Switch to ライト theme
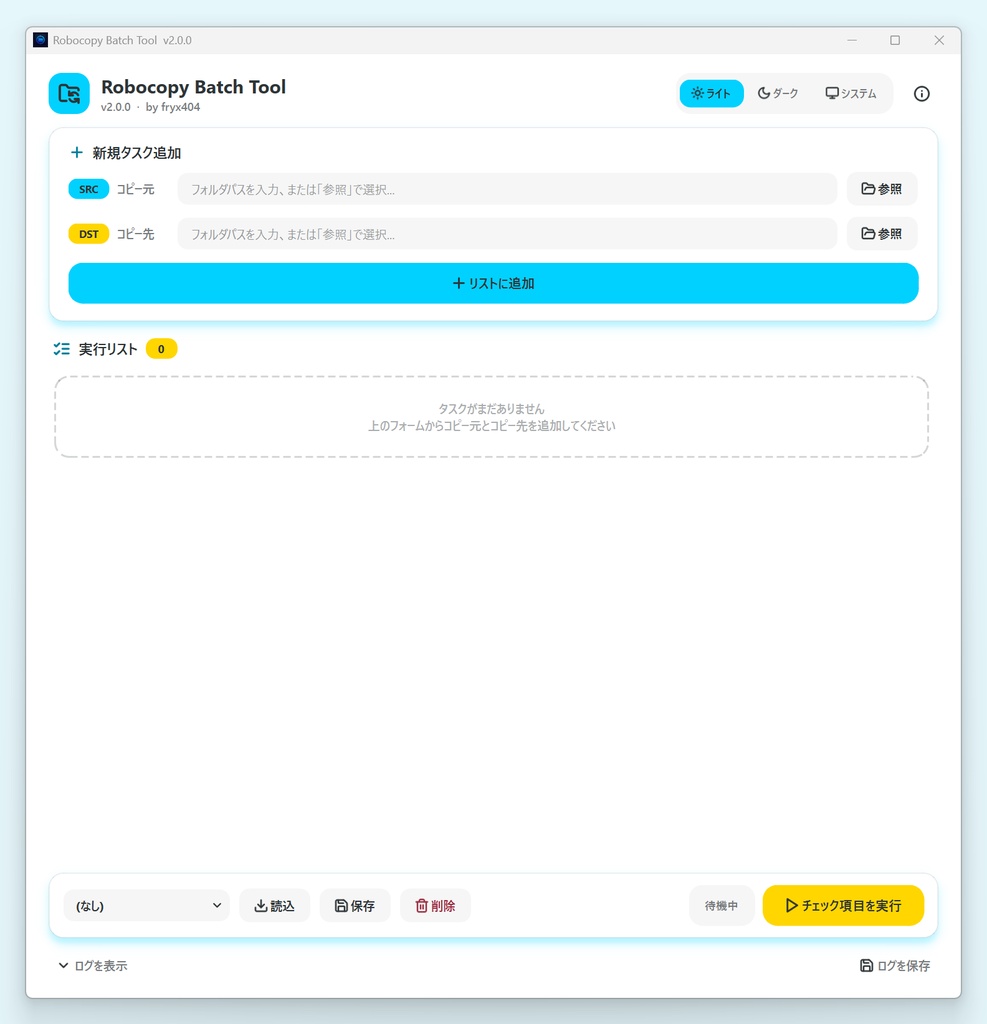 click(x=711, y=93)
